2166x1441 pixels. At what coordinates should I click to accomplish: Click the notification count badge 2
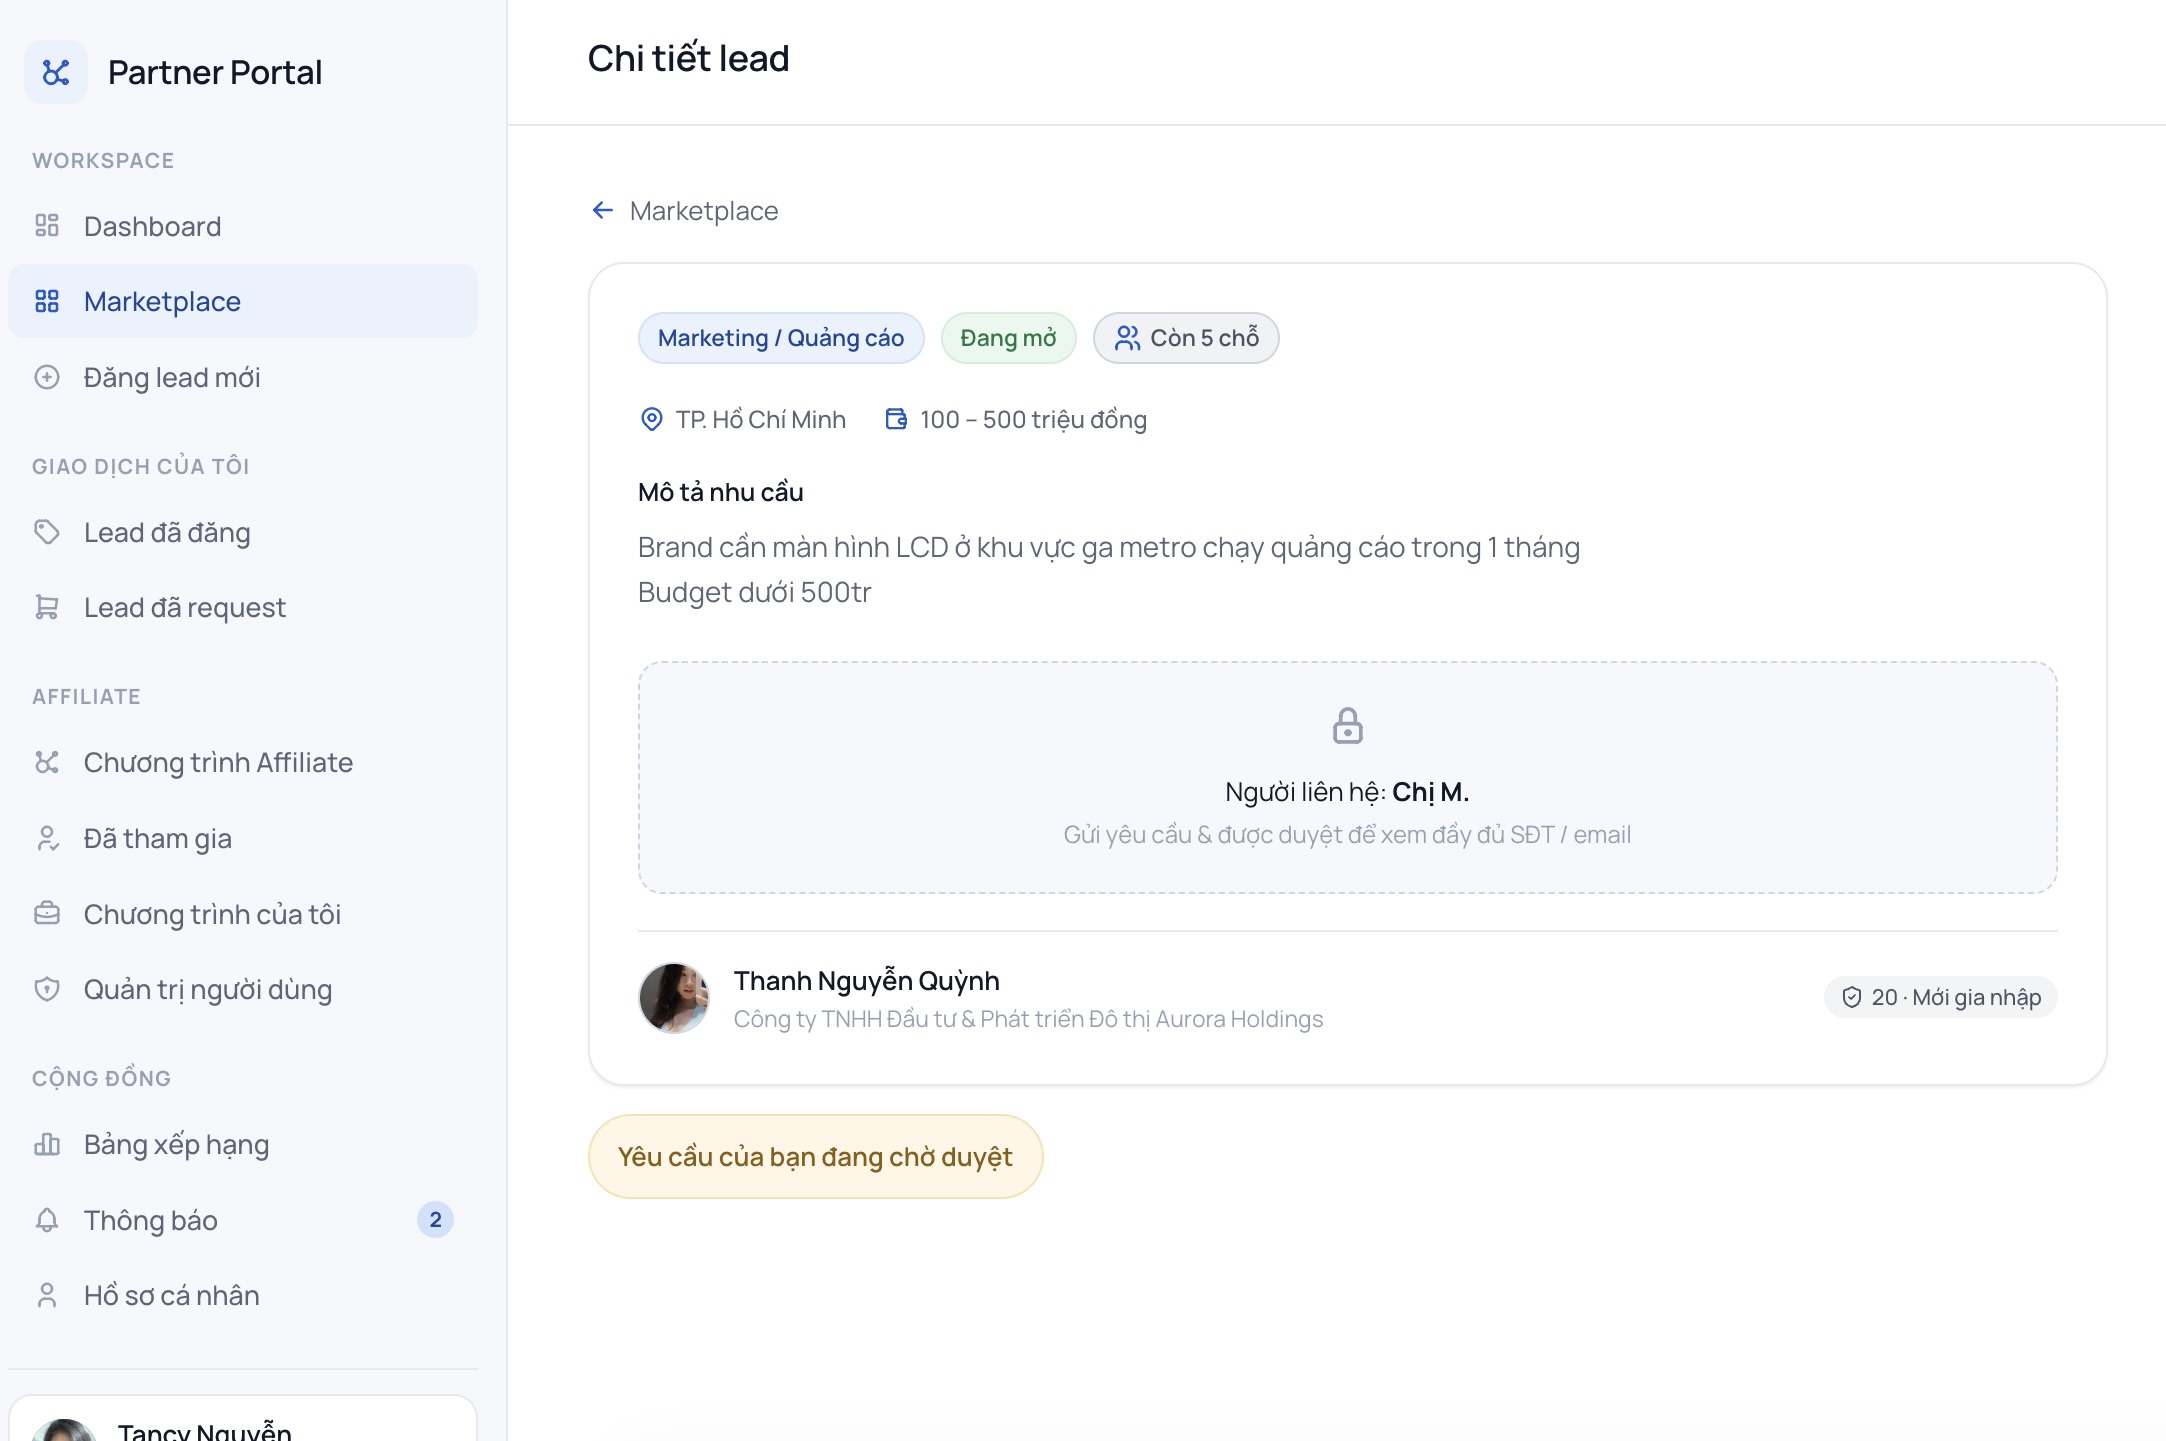click(x=435, y=1219)
